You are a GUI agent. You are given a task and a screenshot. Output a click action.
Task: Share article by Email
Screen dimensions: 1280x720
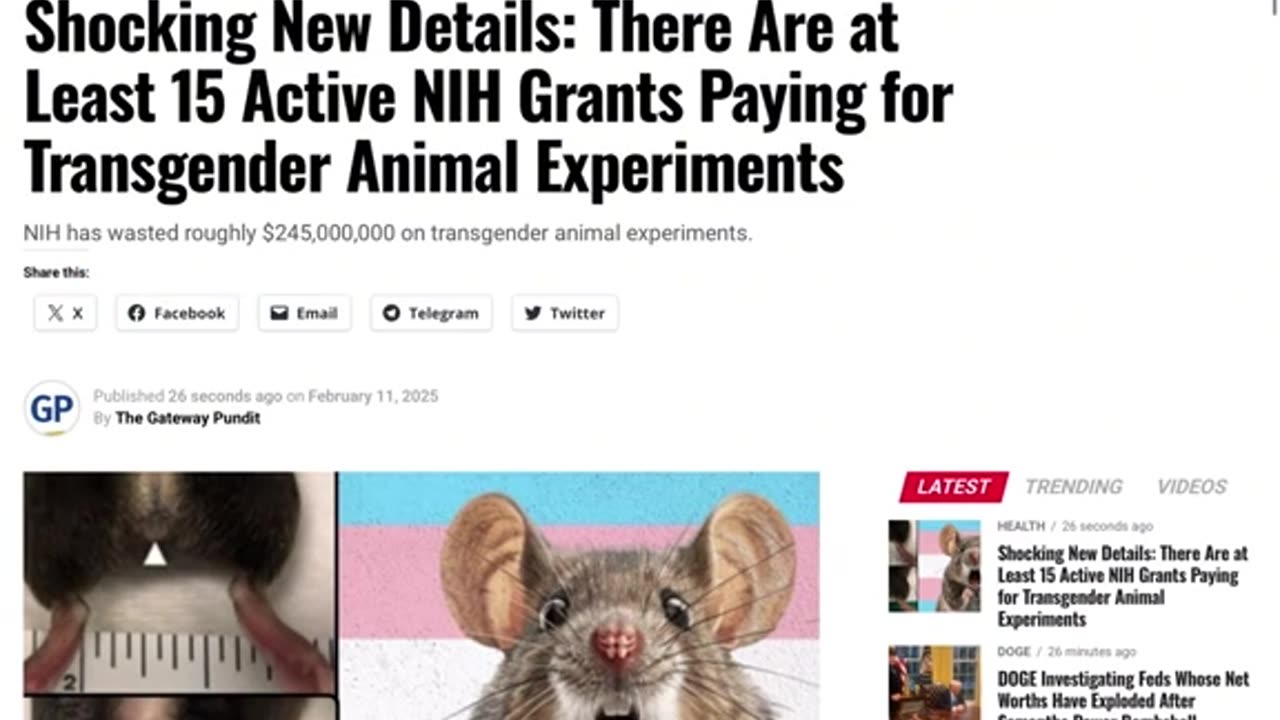[304, 313]
